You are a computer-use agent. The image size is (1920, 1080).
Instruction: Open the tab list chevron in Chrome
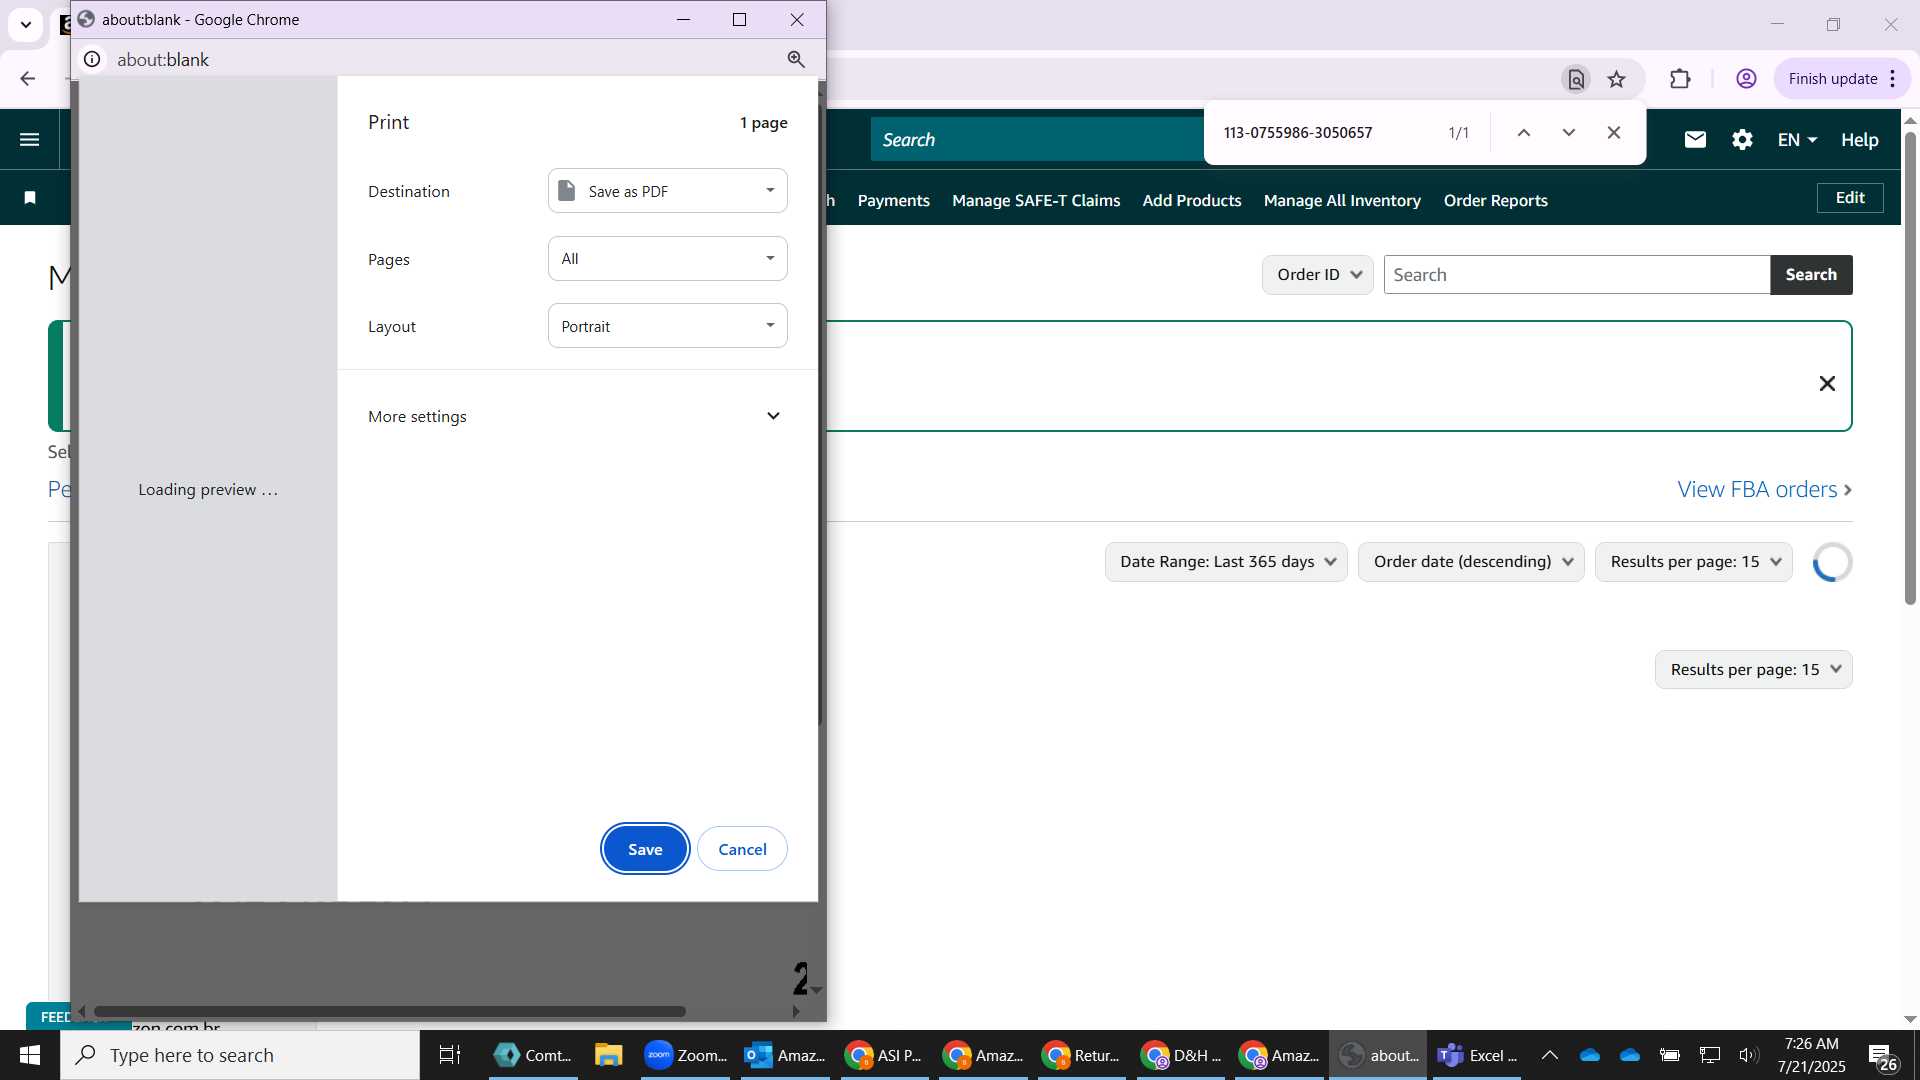[x=26, y=24]
